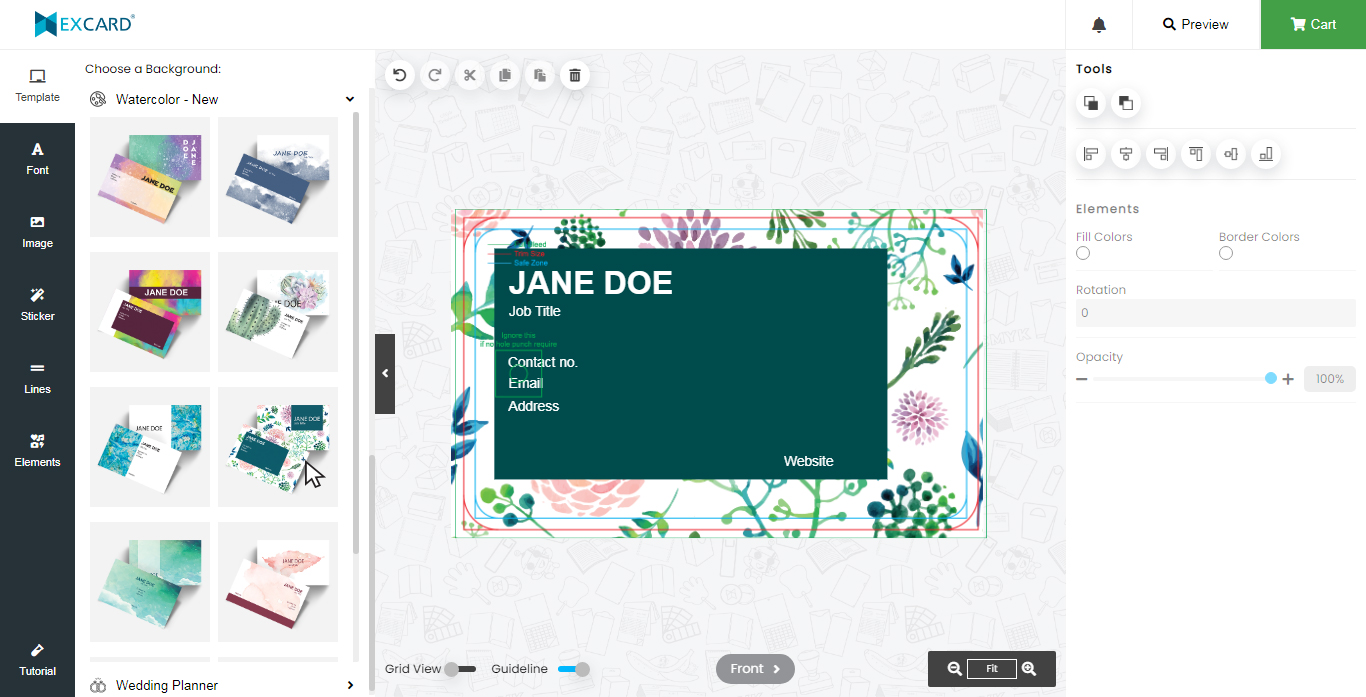
Task: Choose the pastel rainbow watercolor background
Action: click(x=150, y=177)
